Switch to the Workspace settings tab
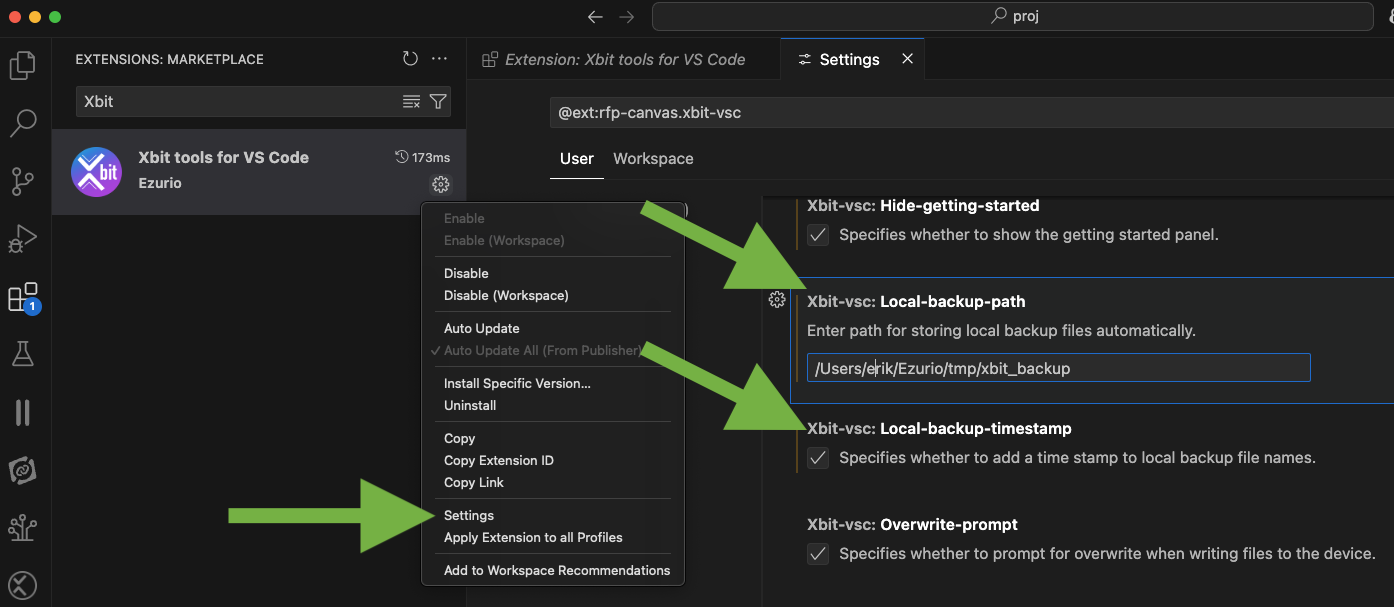The height and width of the screenshot is (607, 1394). (x=653, y=158)
